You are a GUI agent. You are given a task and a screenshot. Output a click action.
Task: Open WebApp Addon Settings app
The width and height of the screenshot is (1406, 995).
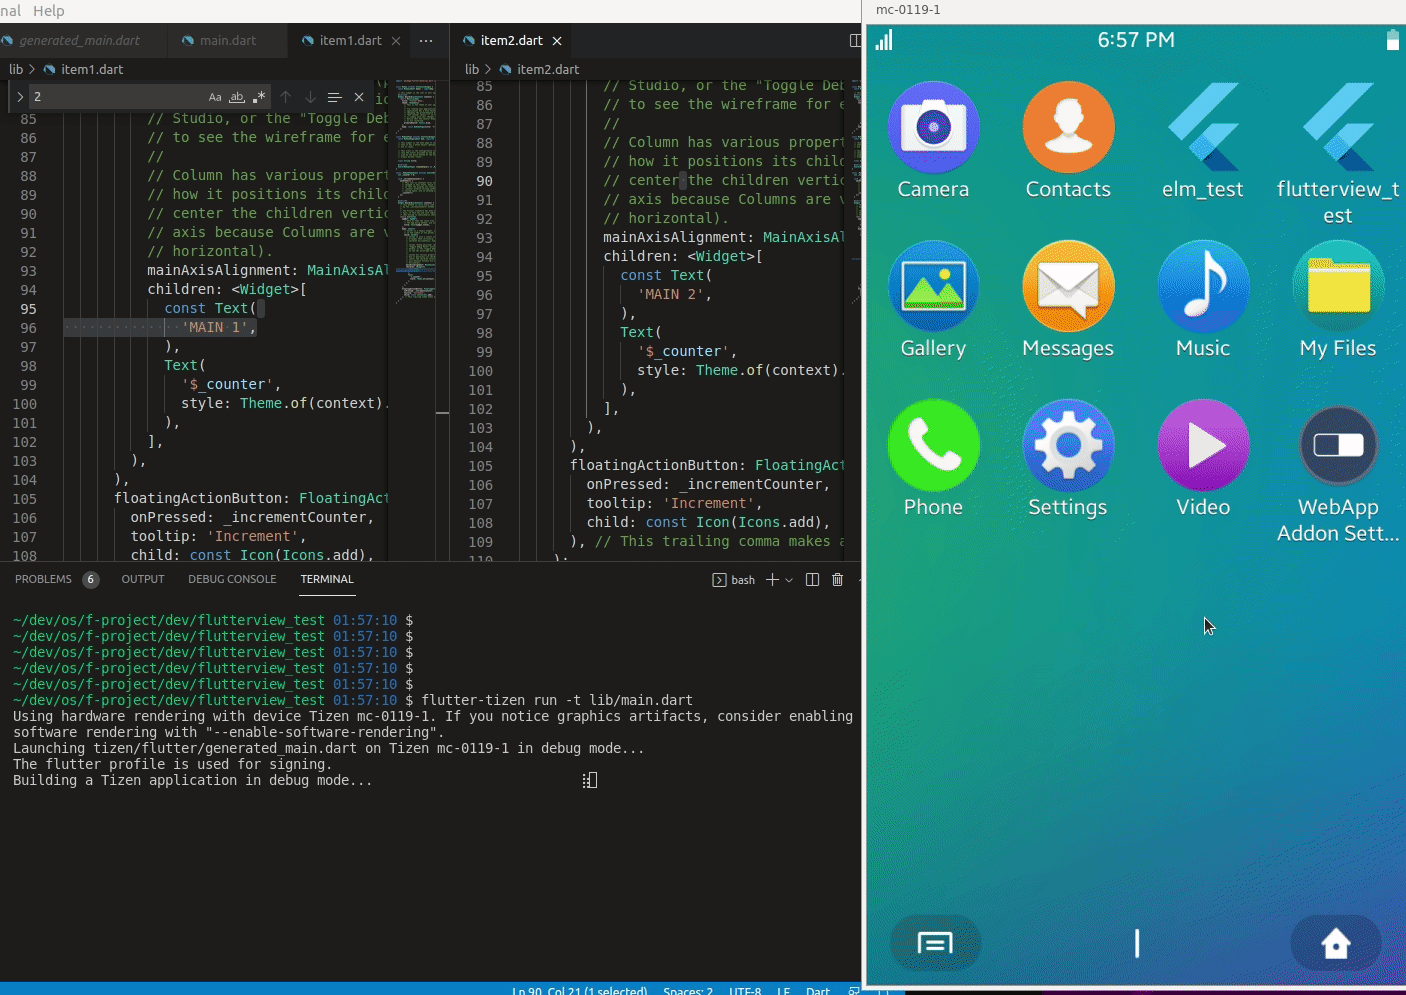coord(1338,446)
